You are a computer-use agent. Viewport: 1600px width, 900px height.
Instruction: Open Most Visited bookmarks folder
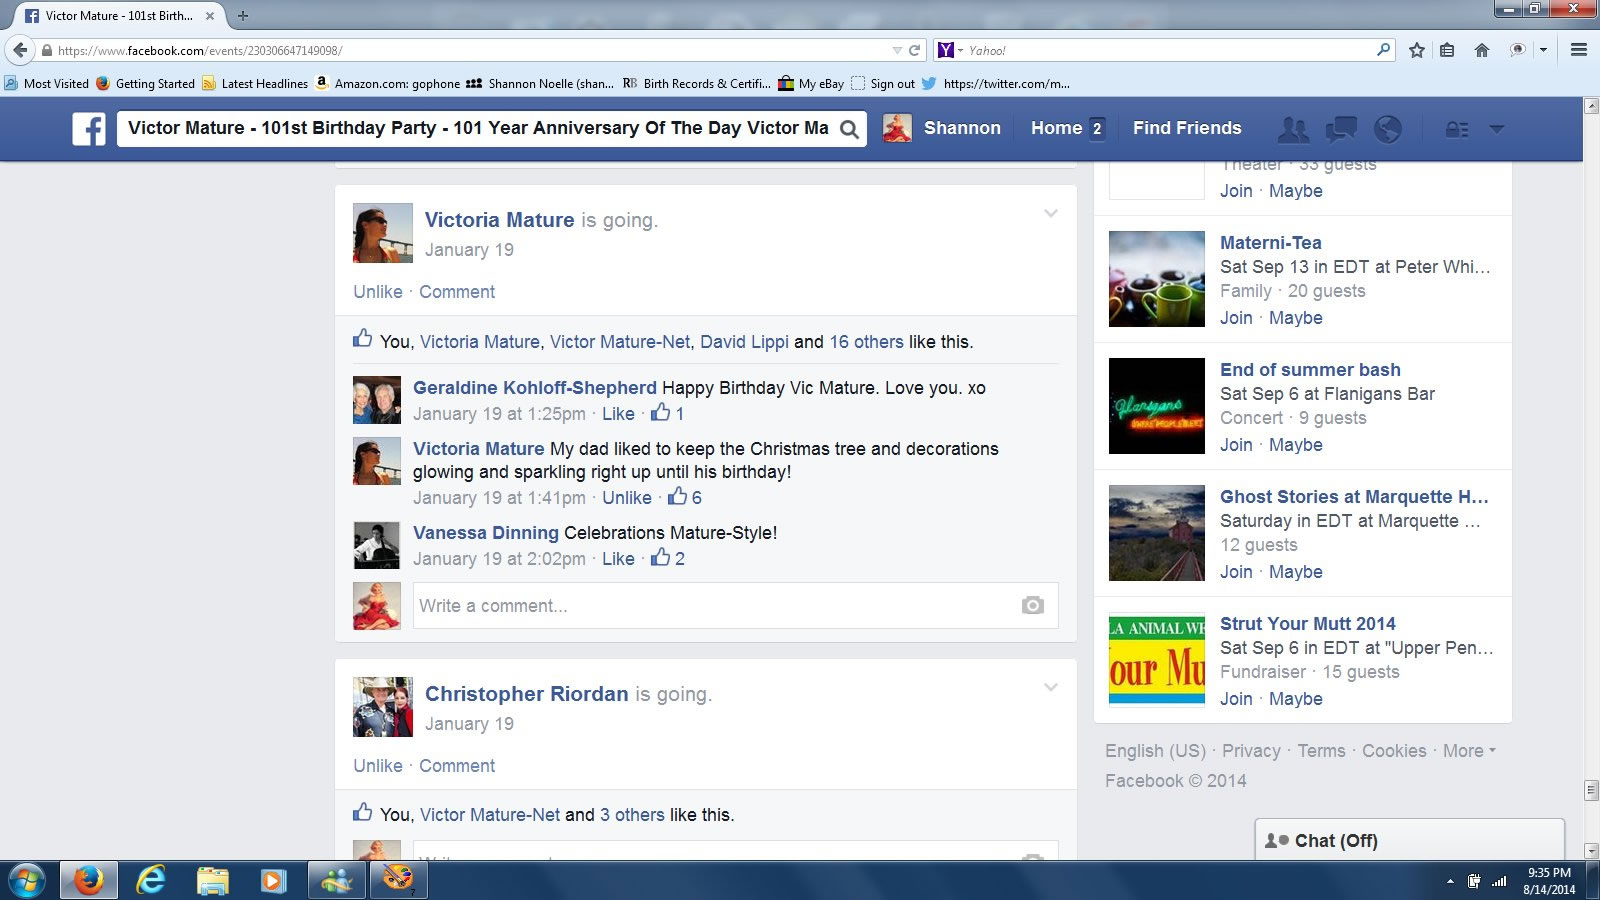coord(47,83)
